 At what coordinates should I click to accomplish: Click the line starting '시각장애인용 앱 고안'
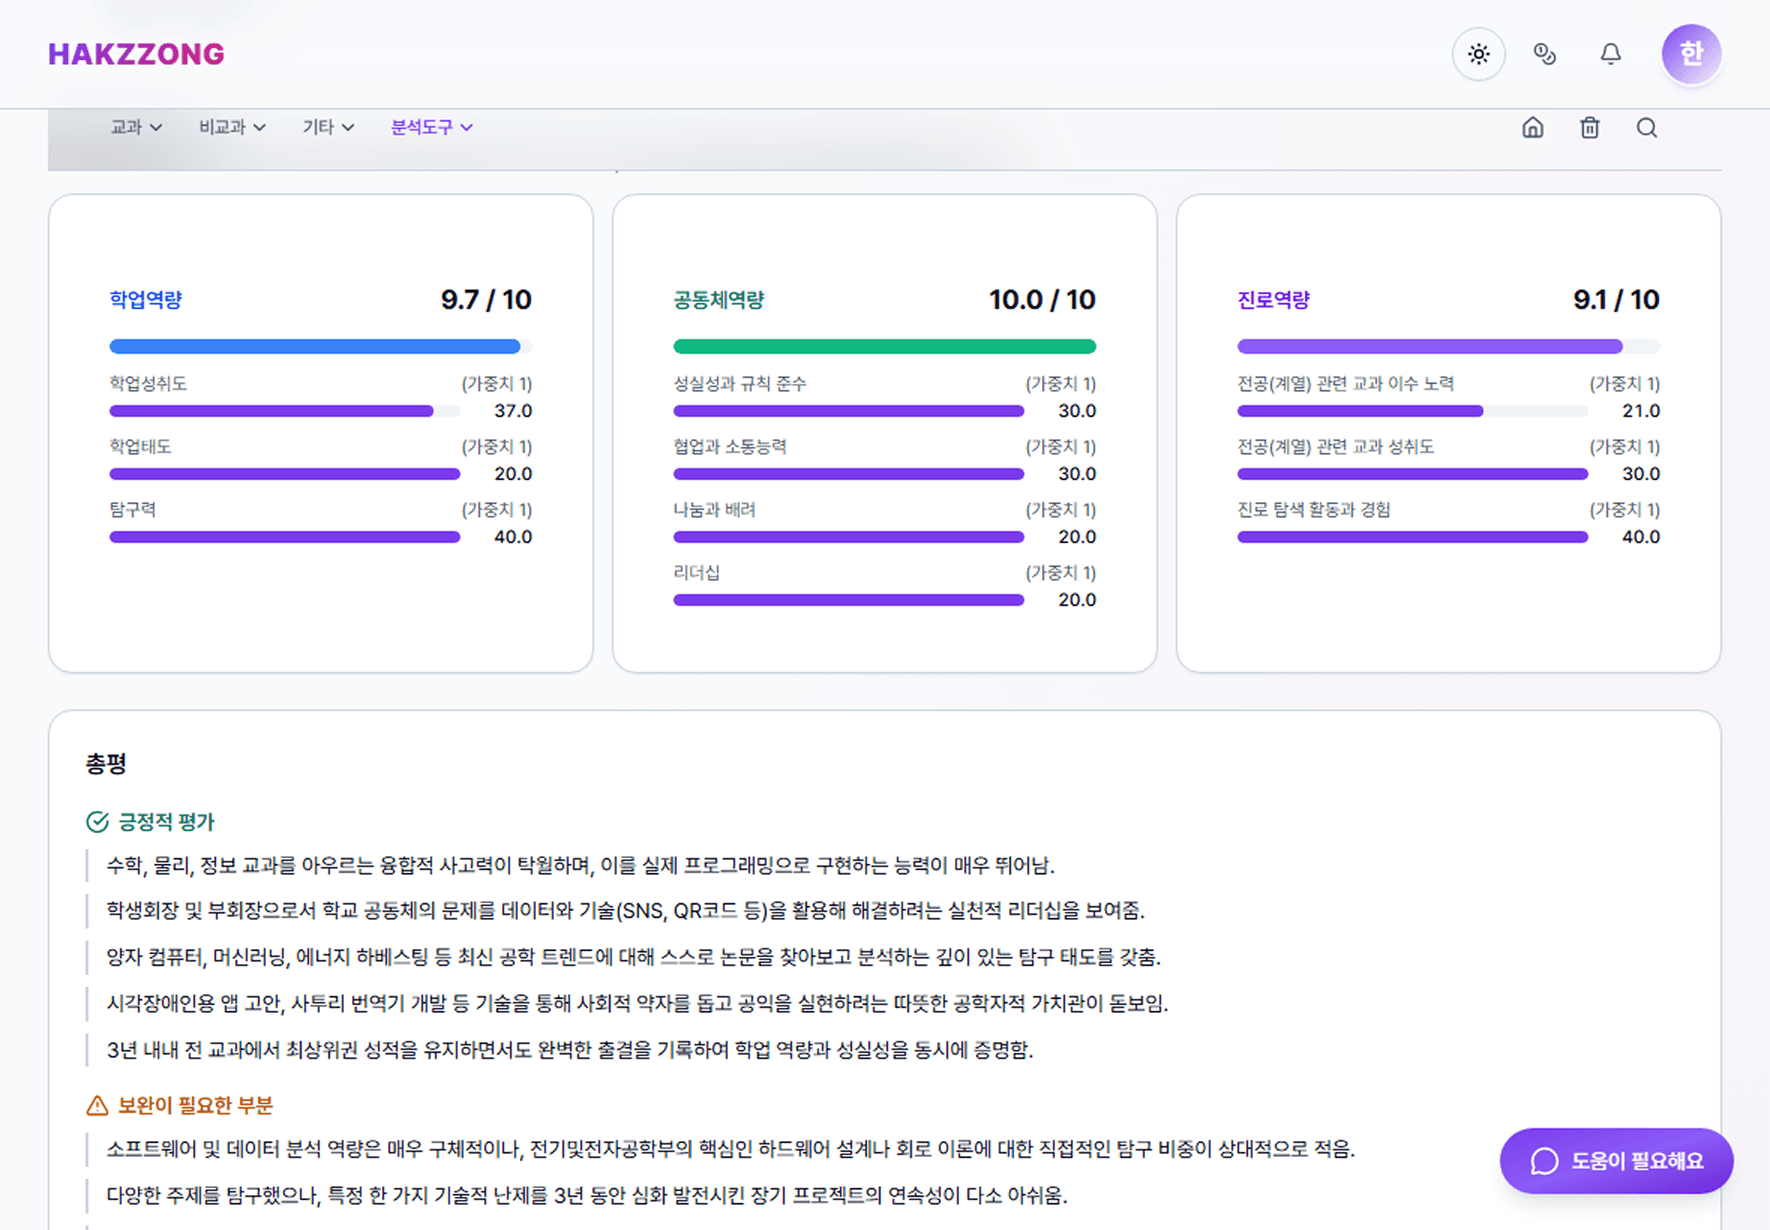tap(637, 1003)
